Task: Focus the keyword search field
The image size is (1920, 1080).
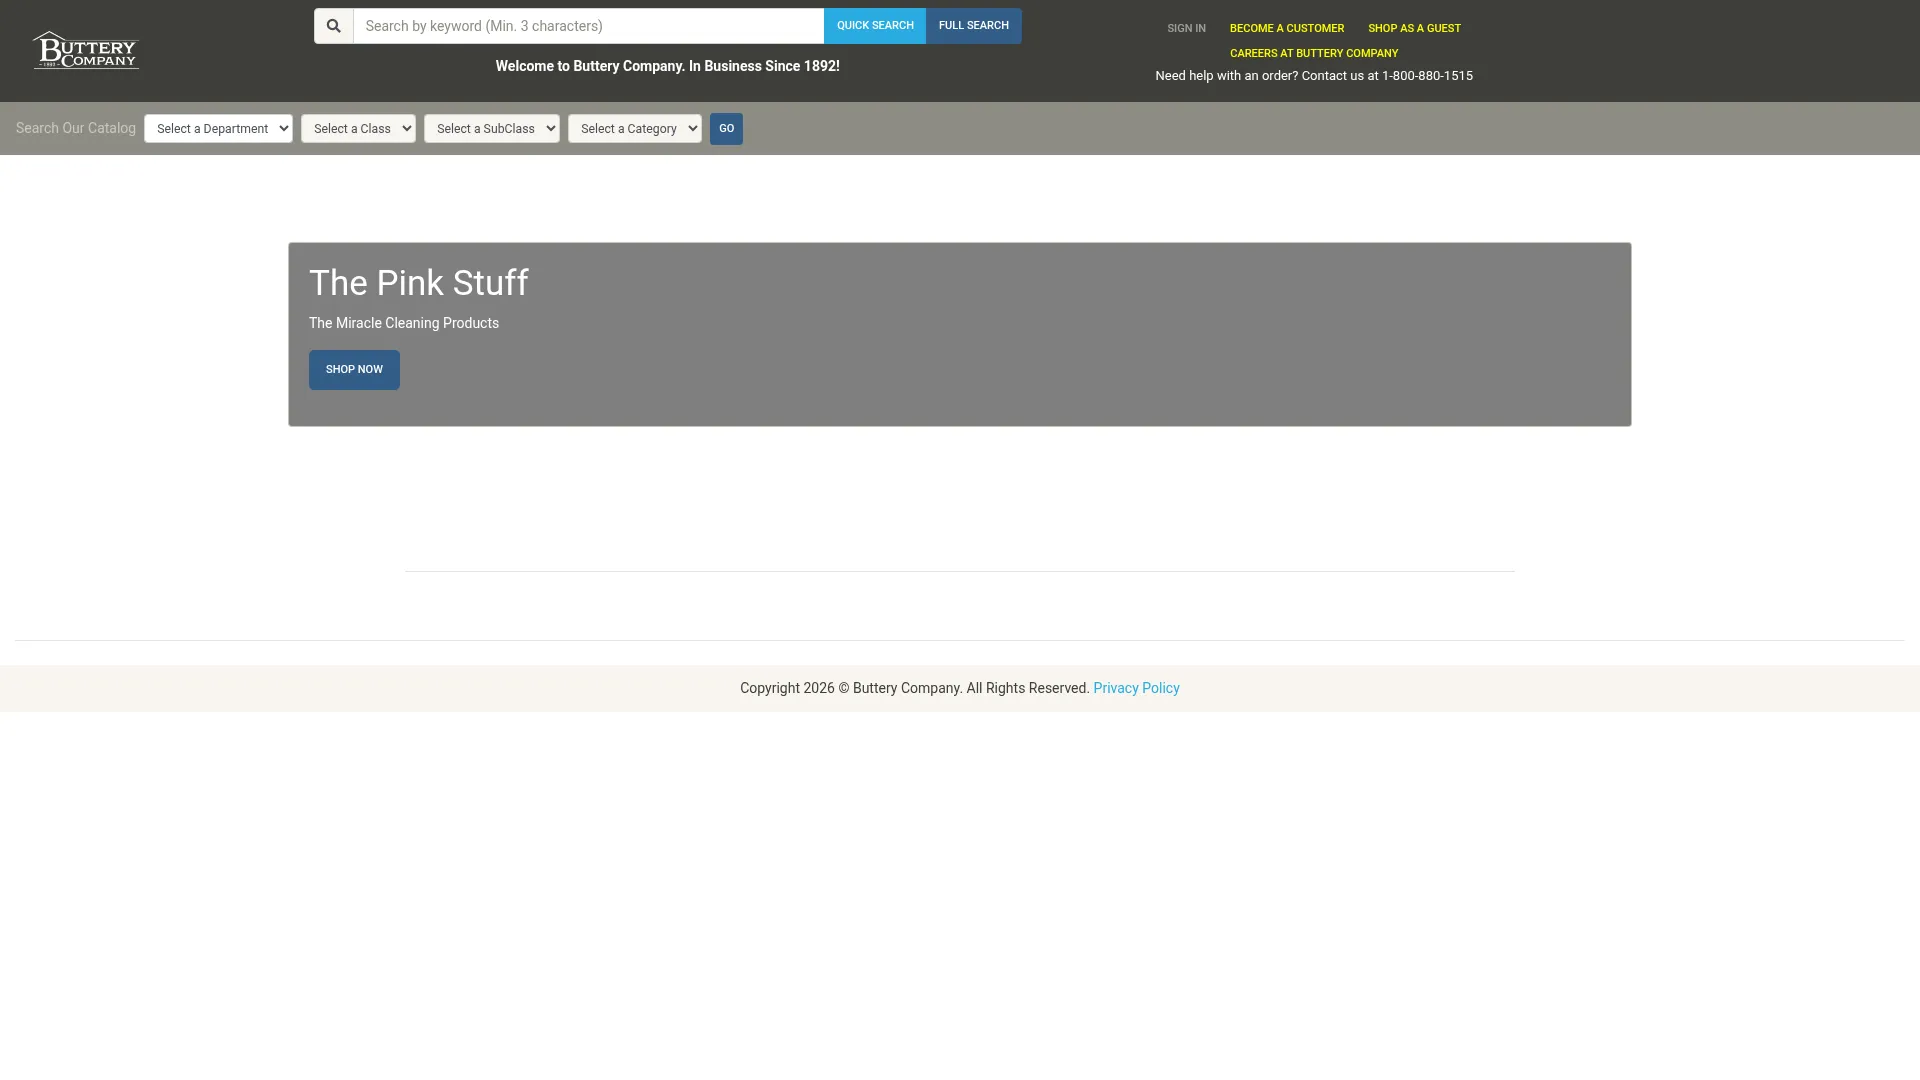Action: coord(588,26)
